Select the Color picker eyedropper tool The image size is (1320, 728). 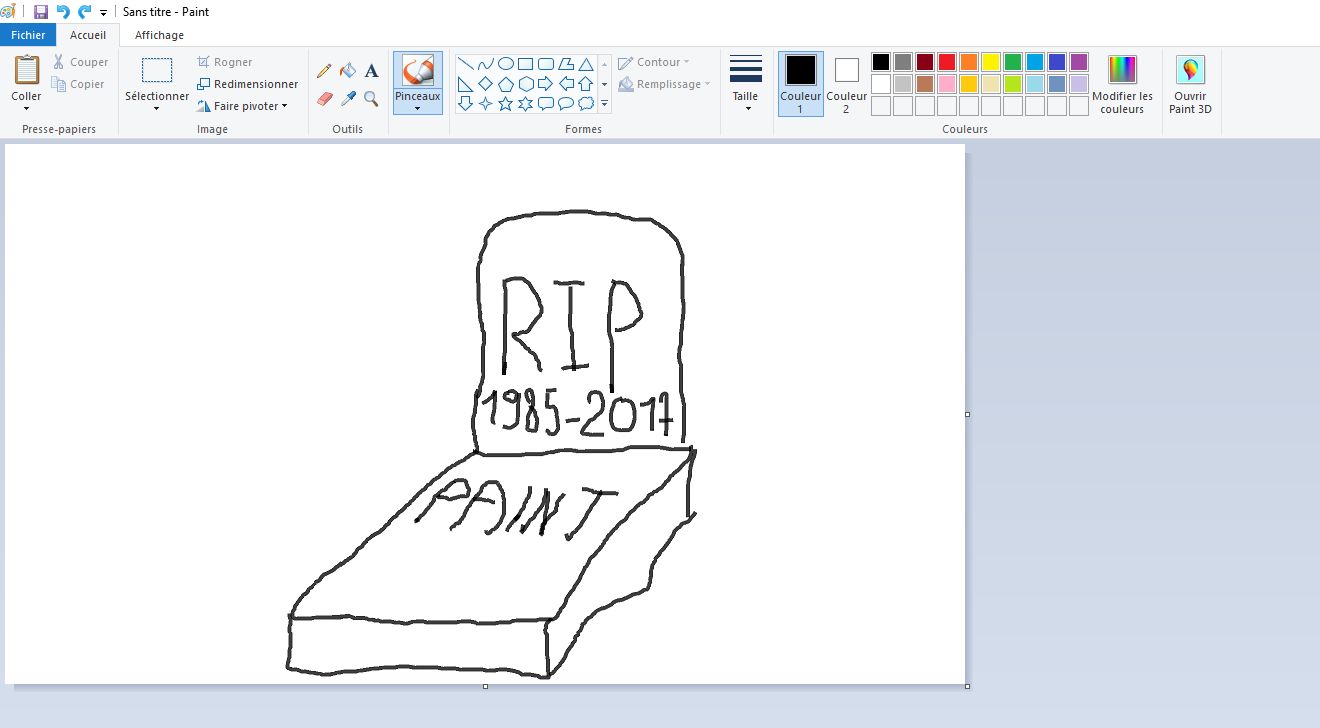pyautogui.click(x=348, y=98)
